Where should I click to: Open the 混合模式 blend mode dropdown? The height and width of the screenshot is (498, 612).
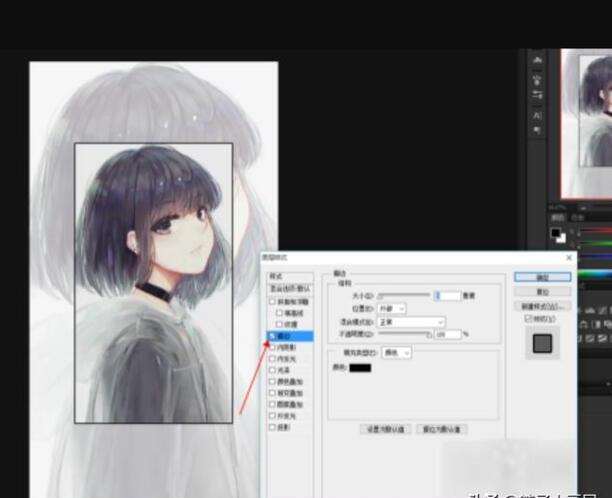(x=411, y=322)
